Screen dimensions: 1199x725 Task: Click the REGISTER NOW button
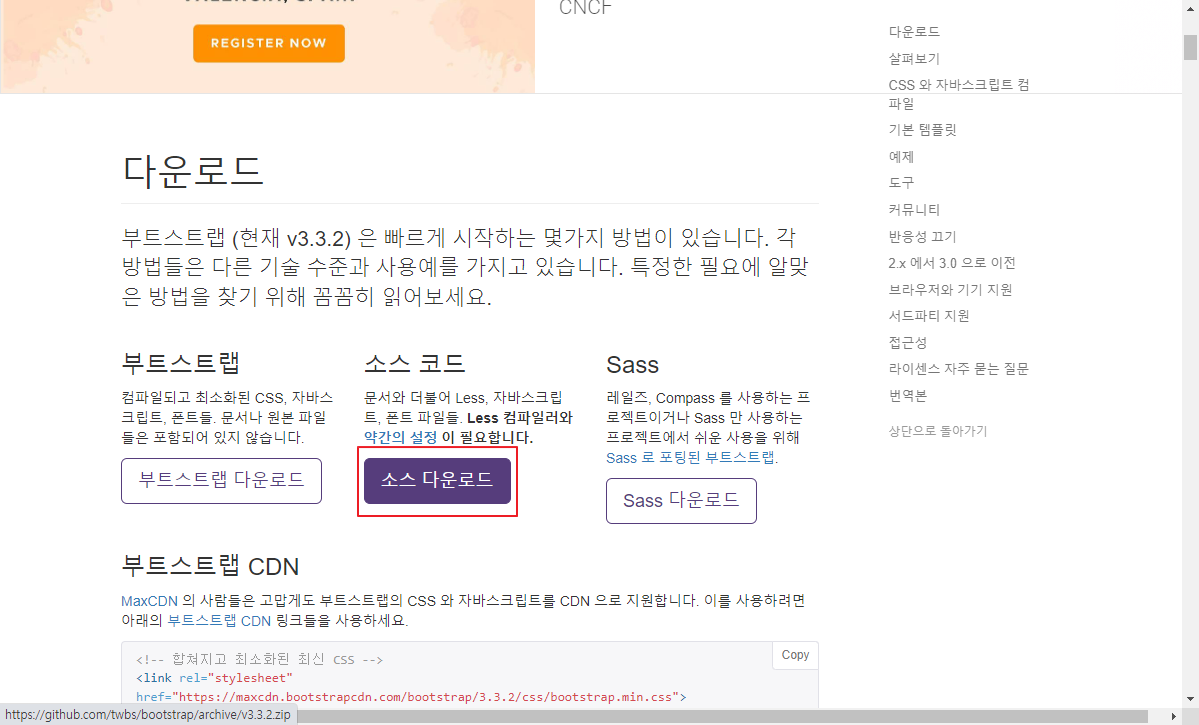click(x=268, y=43)
